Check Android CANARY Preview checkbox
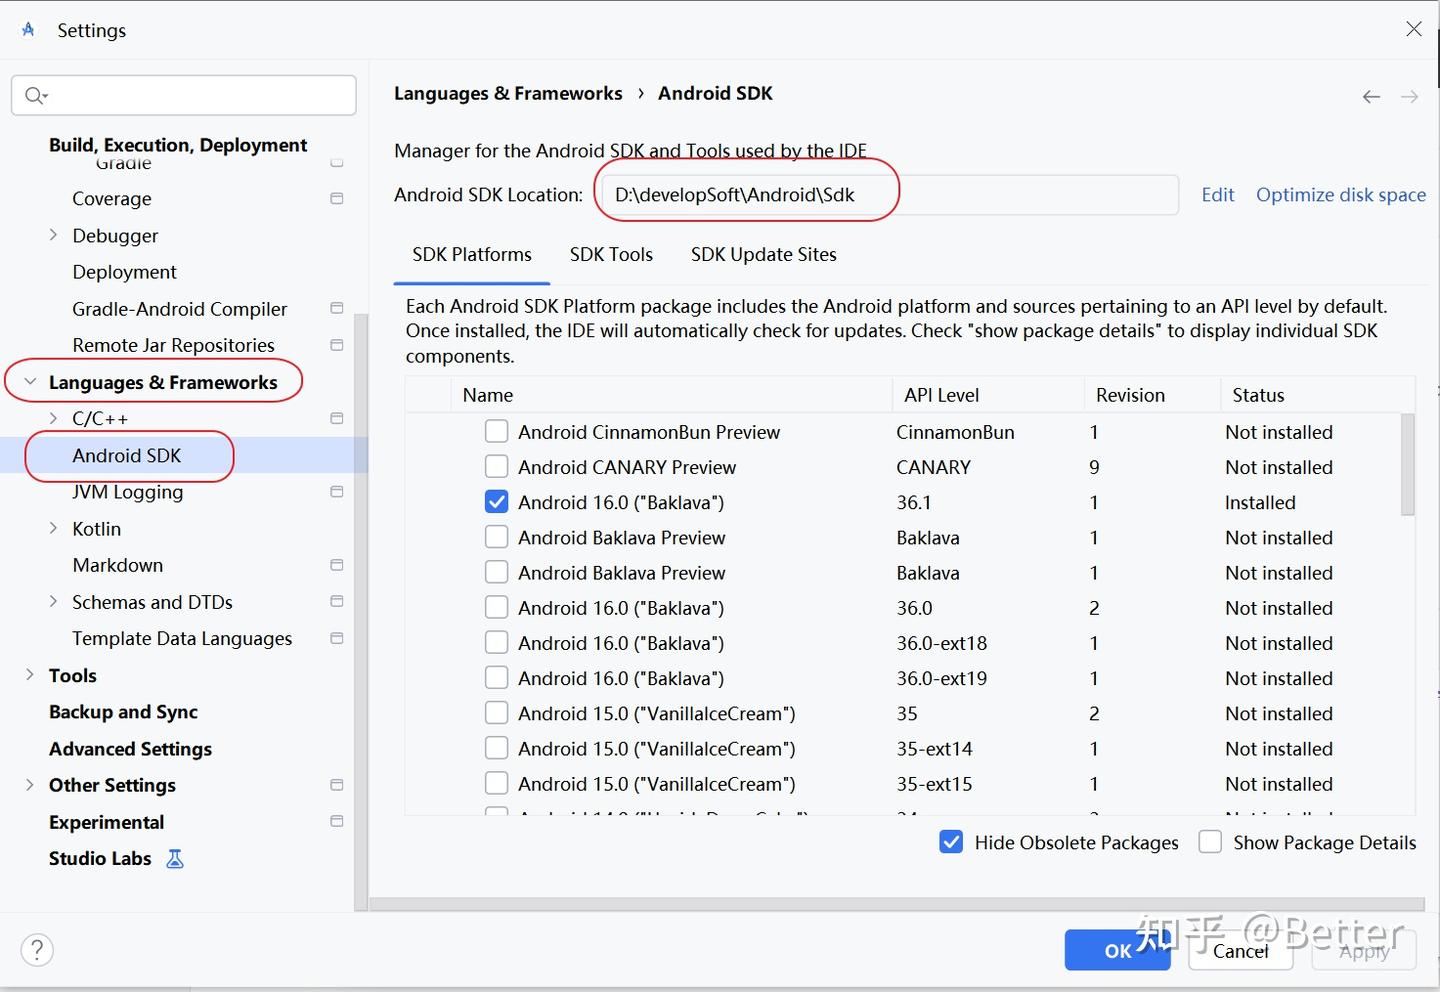 point(496,467)
